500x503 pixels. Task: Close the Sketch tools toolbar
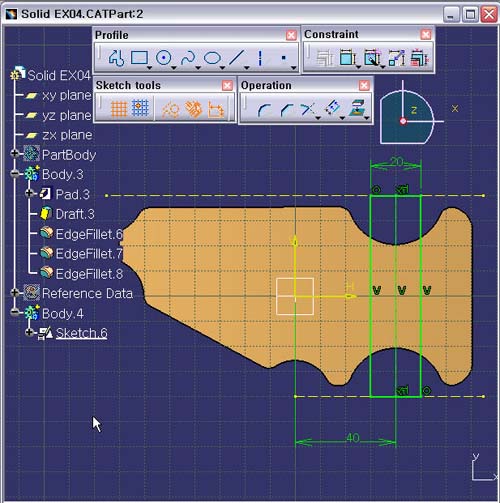pyautogui.click(x=227, y=86)
